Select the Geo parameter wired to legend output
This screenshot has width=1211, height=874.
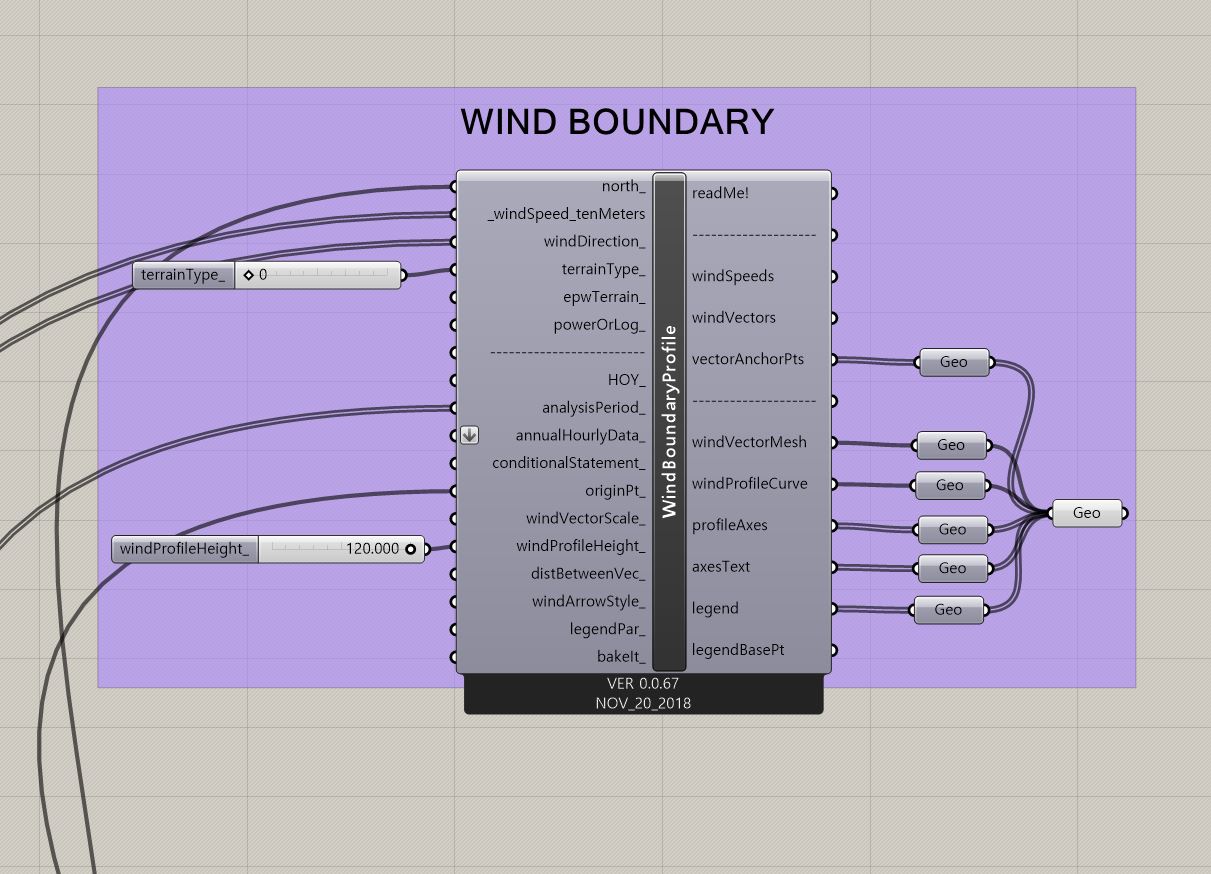[948, 609]
